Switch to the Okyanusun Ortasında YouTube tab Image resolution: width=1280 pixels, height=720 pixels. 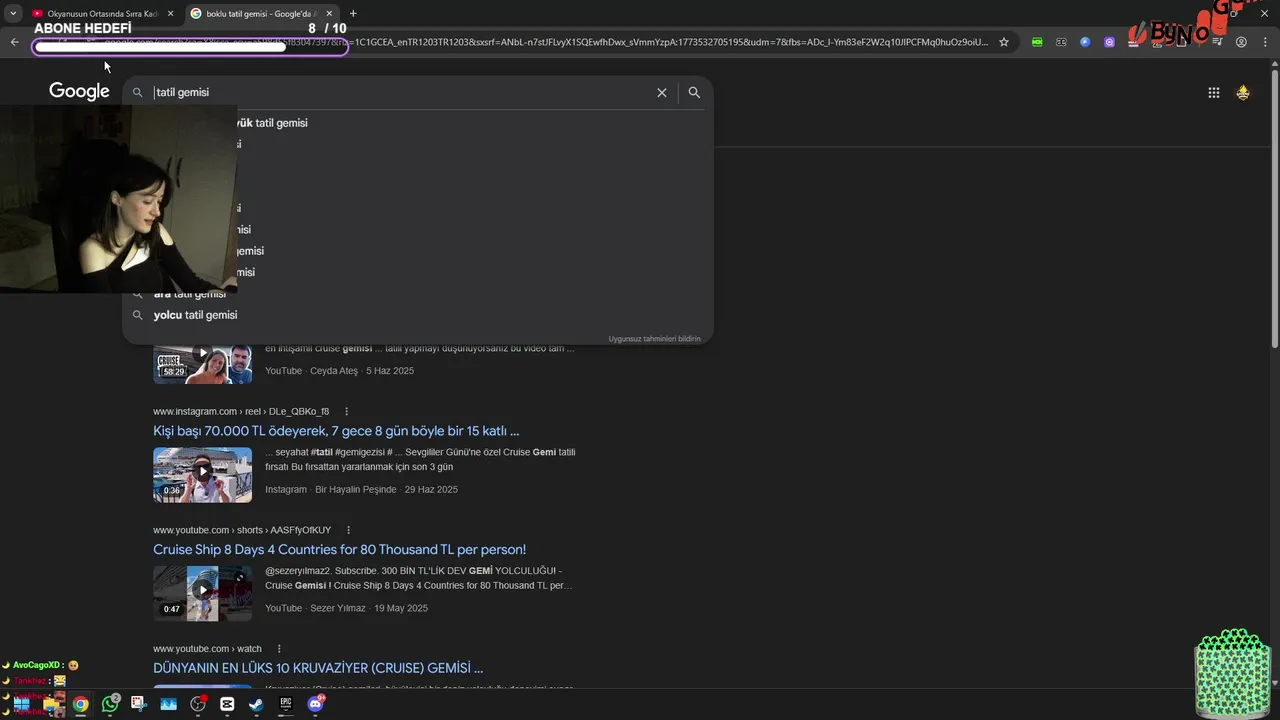100,13
